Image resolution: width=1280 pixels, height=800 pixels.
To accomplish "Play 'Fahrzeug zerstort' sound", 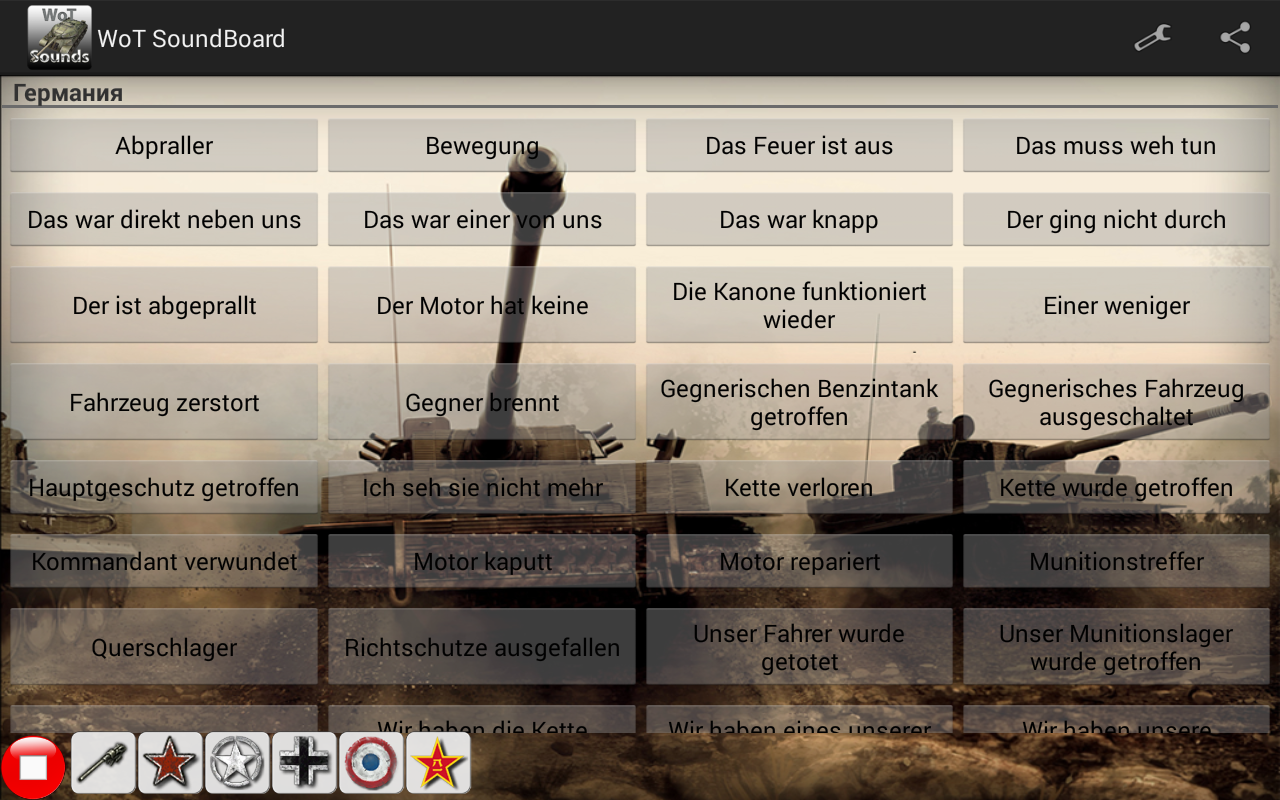I will click(164, 403).
